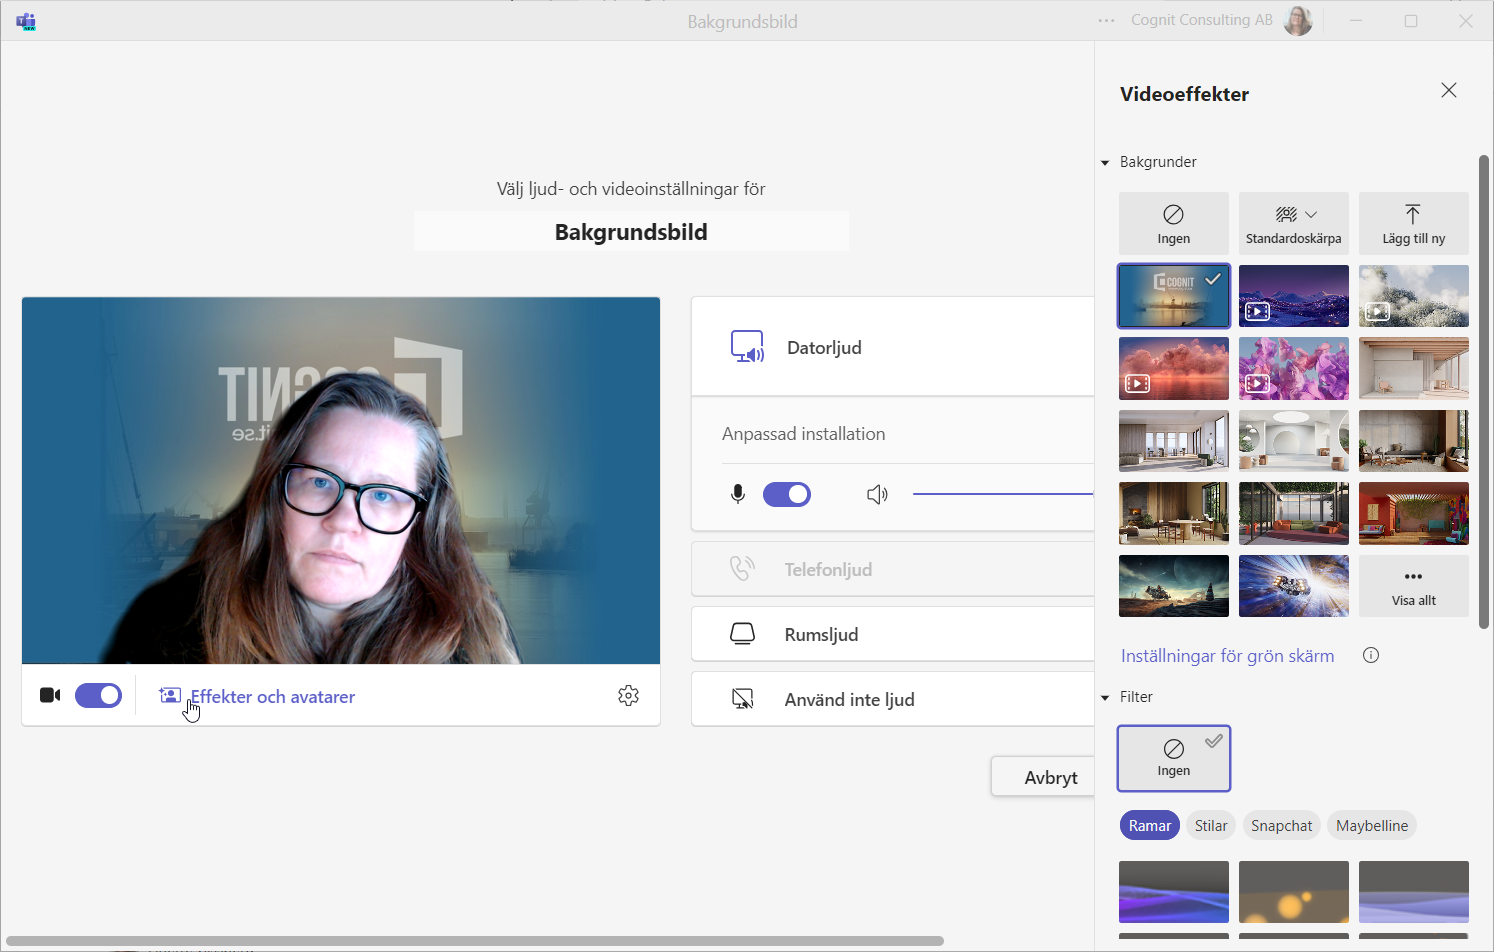Pick the purple flowers animated background
Screen dimensions: 1494x952
click(1294, 368)
